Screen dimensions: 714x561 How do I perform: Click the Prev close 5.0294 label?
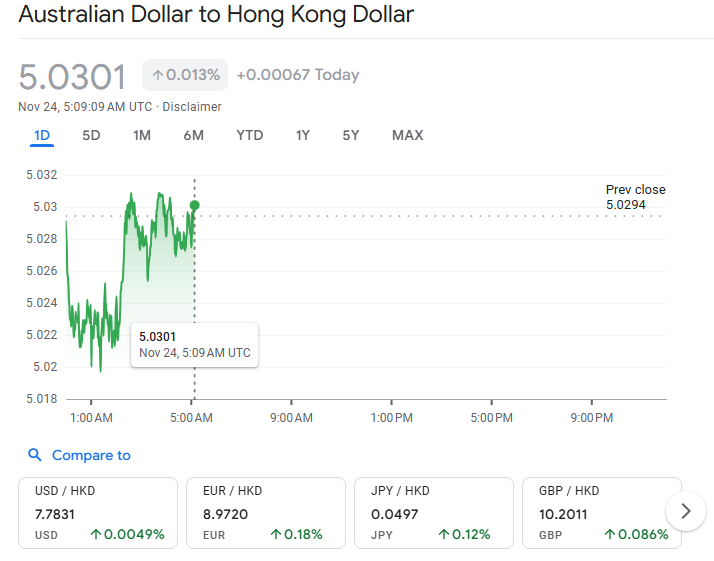click(x=635, y=197)
